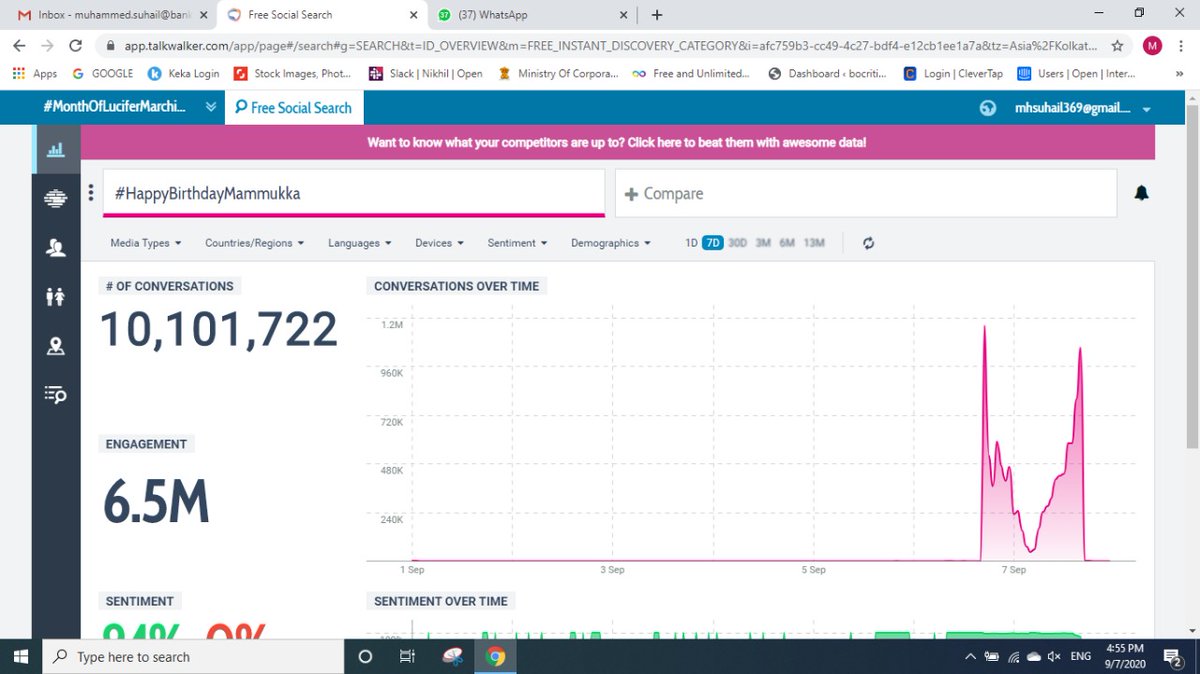Reload the page with browser refresh button
This screenshot has width=1200, height=674.
74,46
